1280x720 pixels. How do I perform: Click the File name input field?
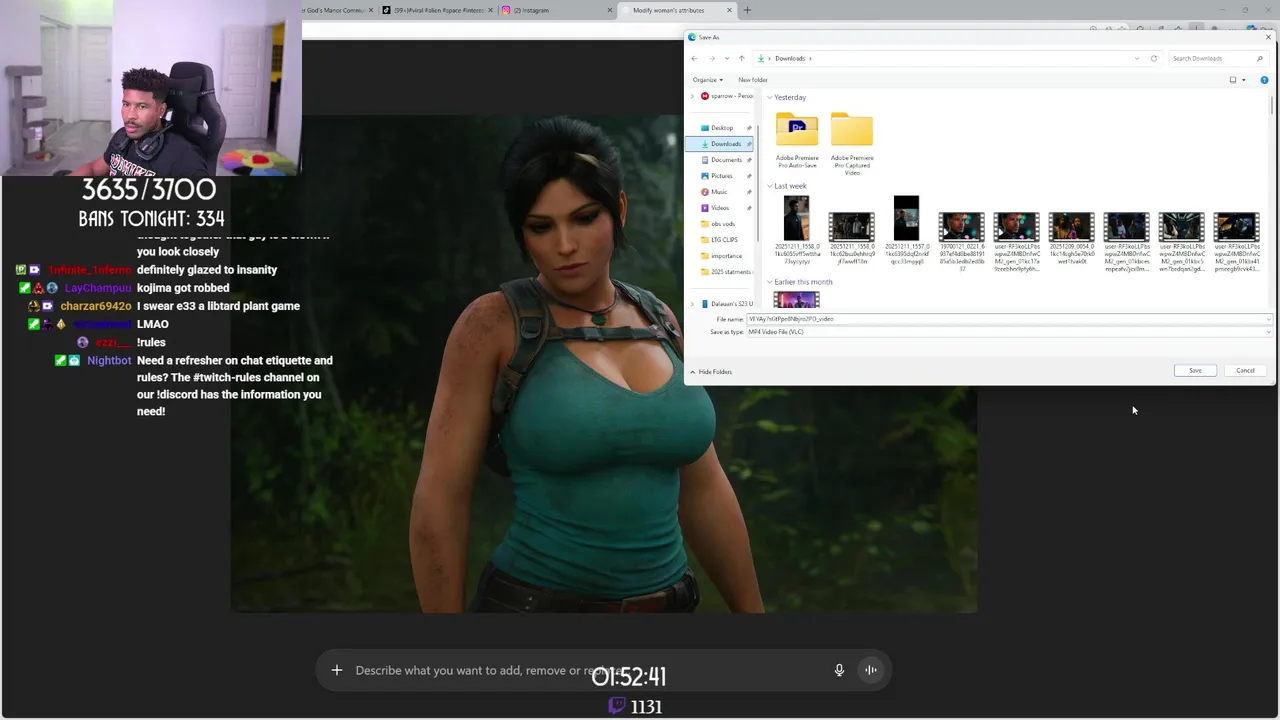click(1008, 319)
